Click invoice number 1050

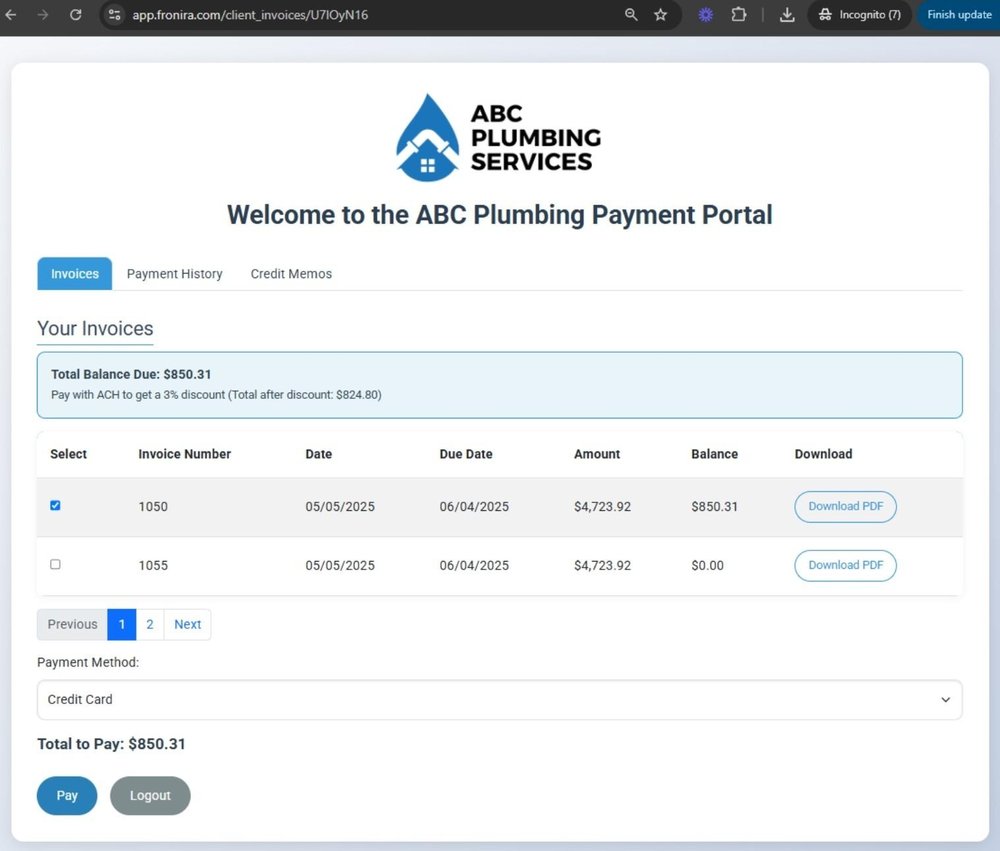tap(153, 507)
